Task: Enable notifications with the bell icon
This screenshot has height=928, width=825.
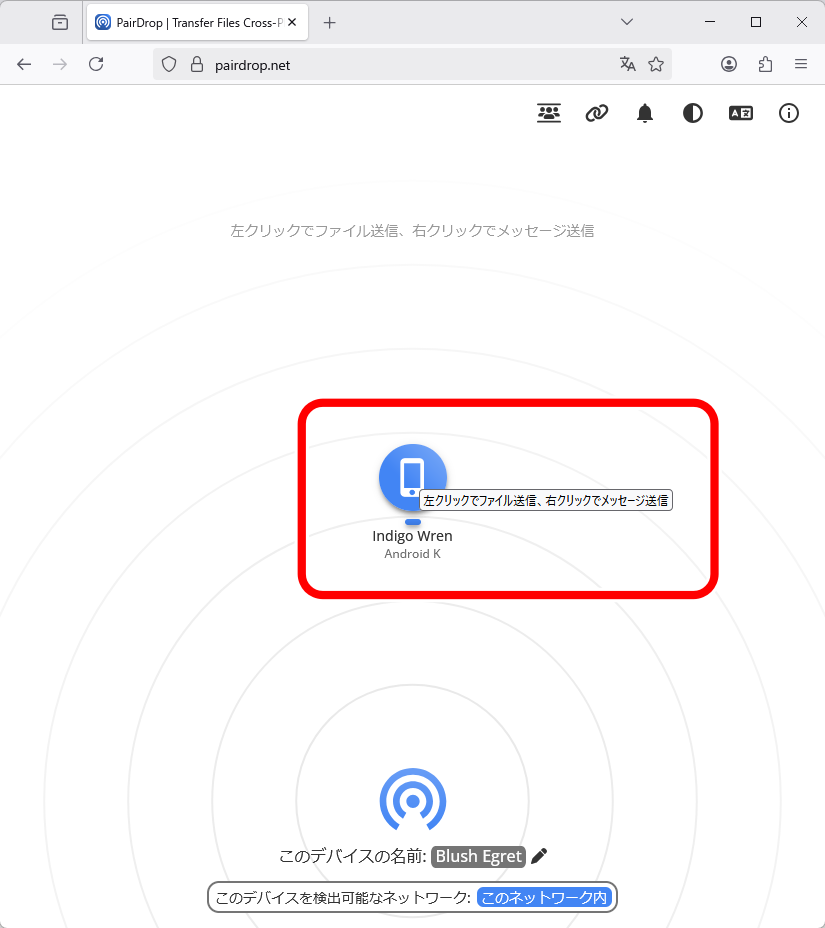Action: [644, 113]
